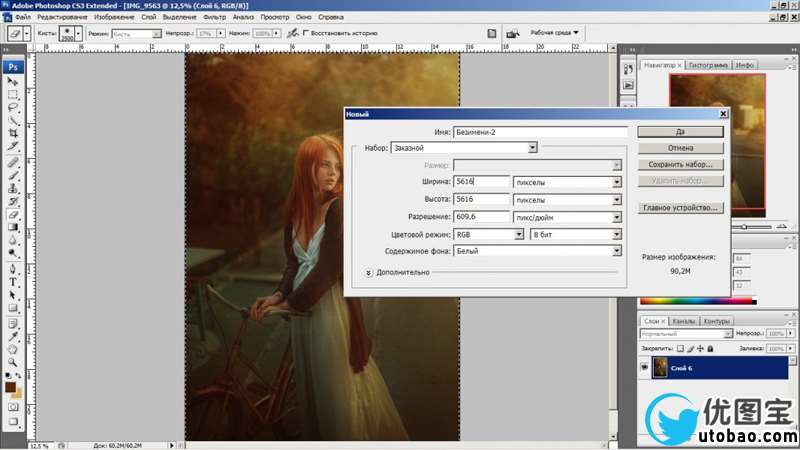
Task: Select the Move tool
Action: click(x=13, y=82)
